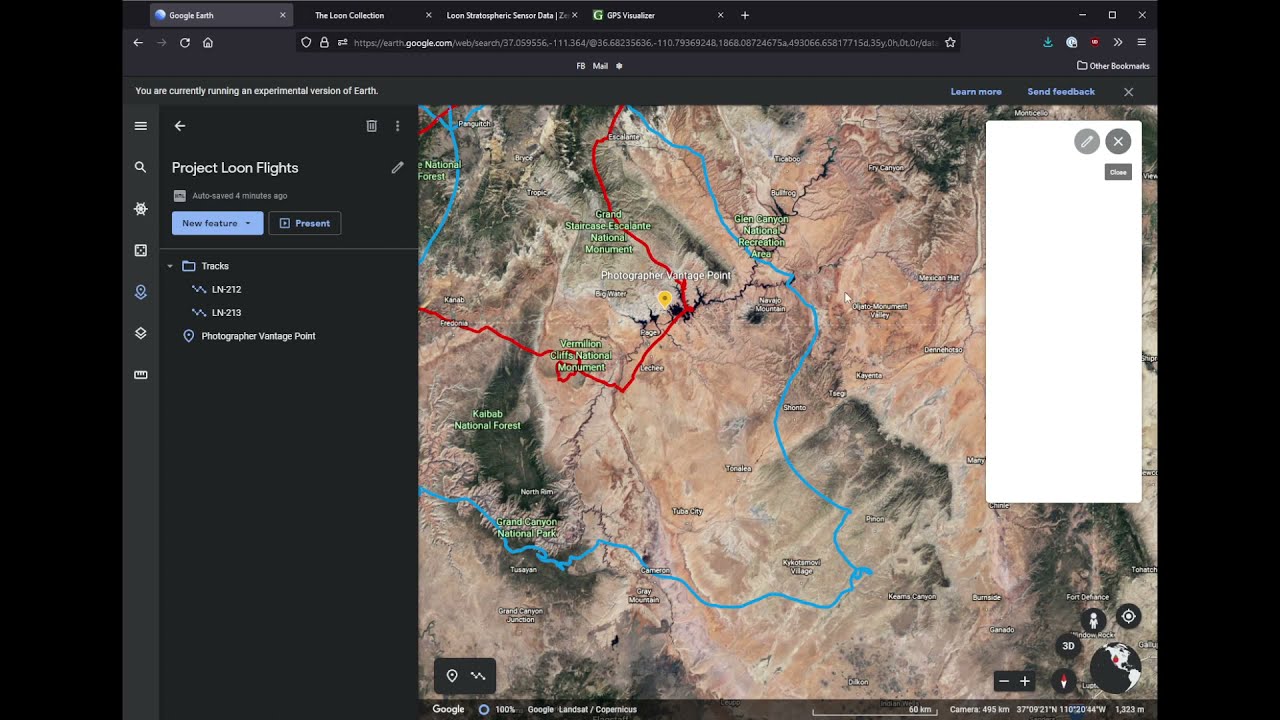Zoom out with minus button

[1004, 681]
